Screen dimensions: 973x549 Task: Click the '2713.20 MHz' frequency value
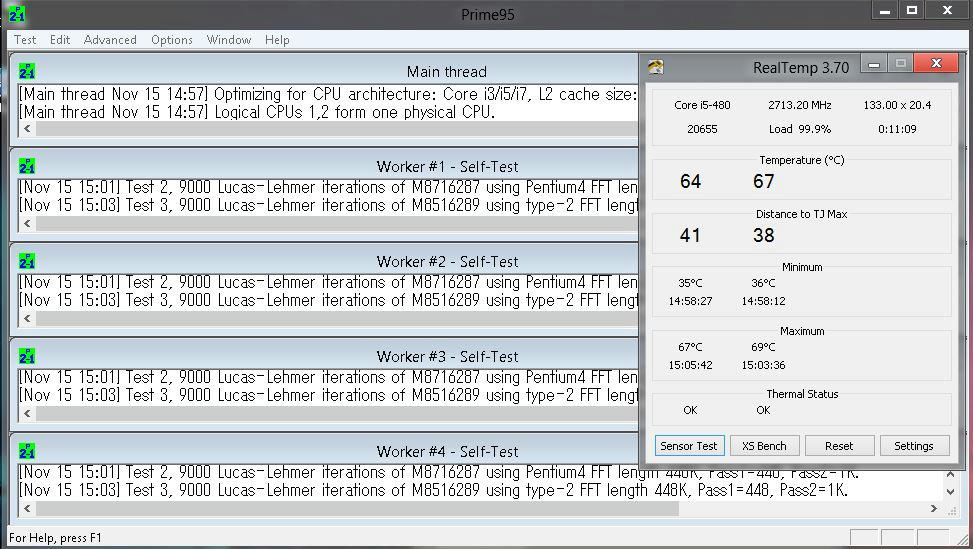(800, 105)
